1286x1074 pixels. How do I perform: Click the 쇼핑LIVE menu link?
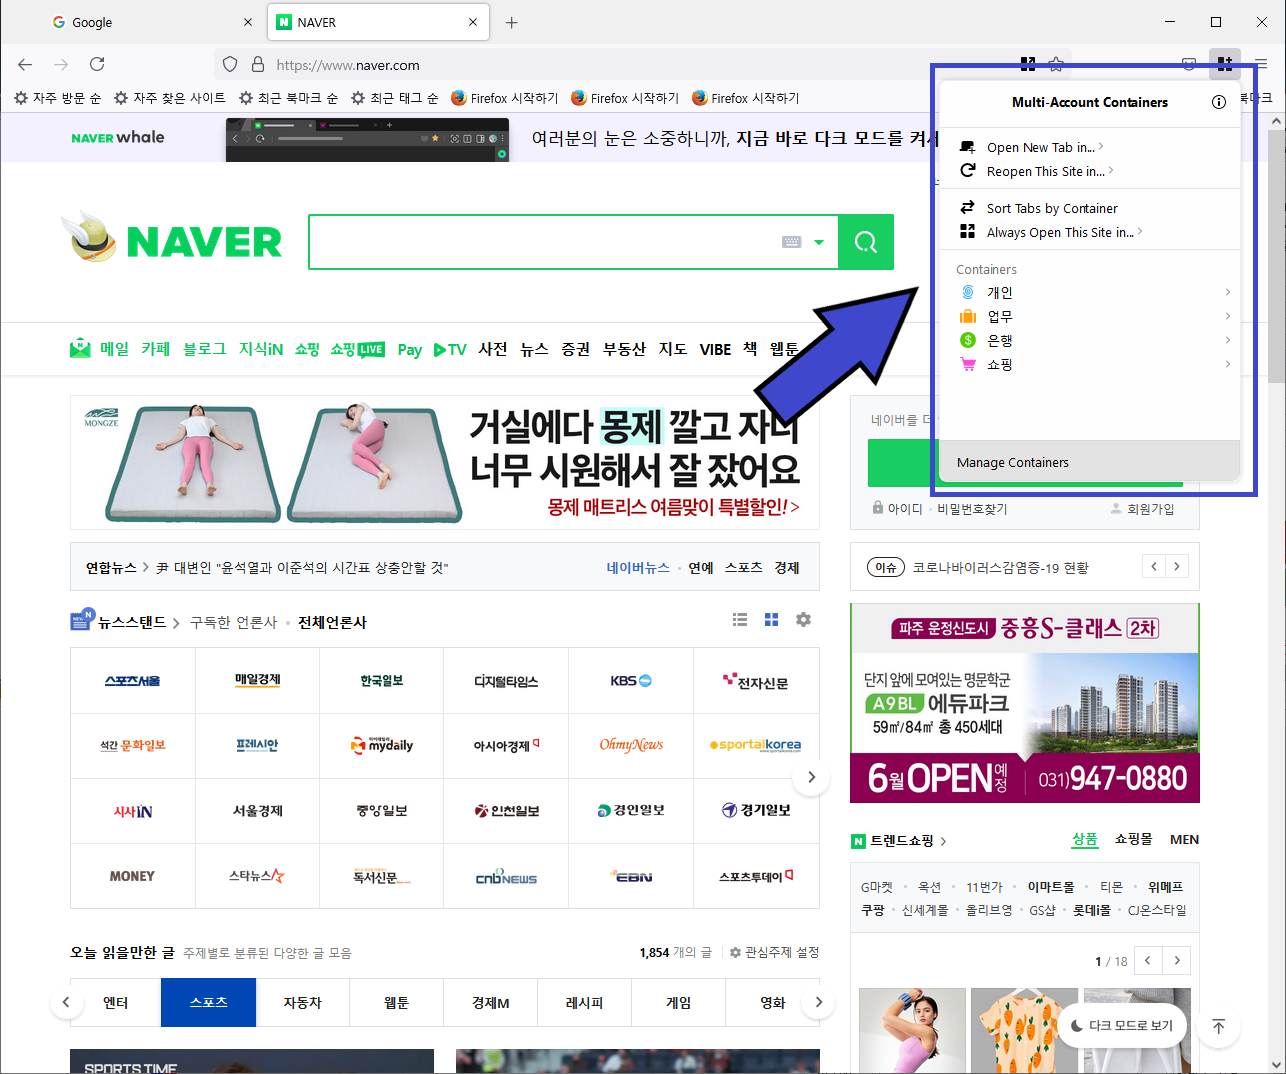tap(357, 349)
